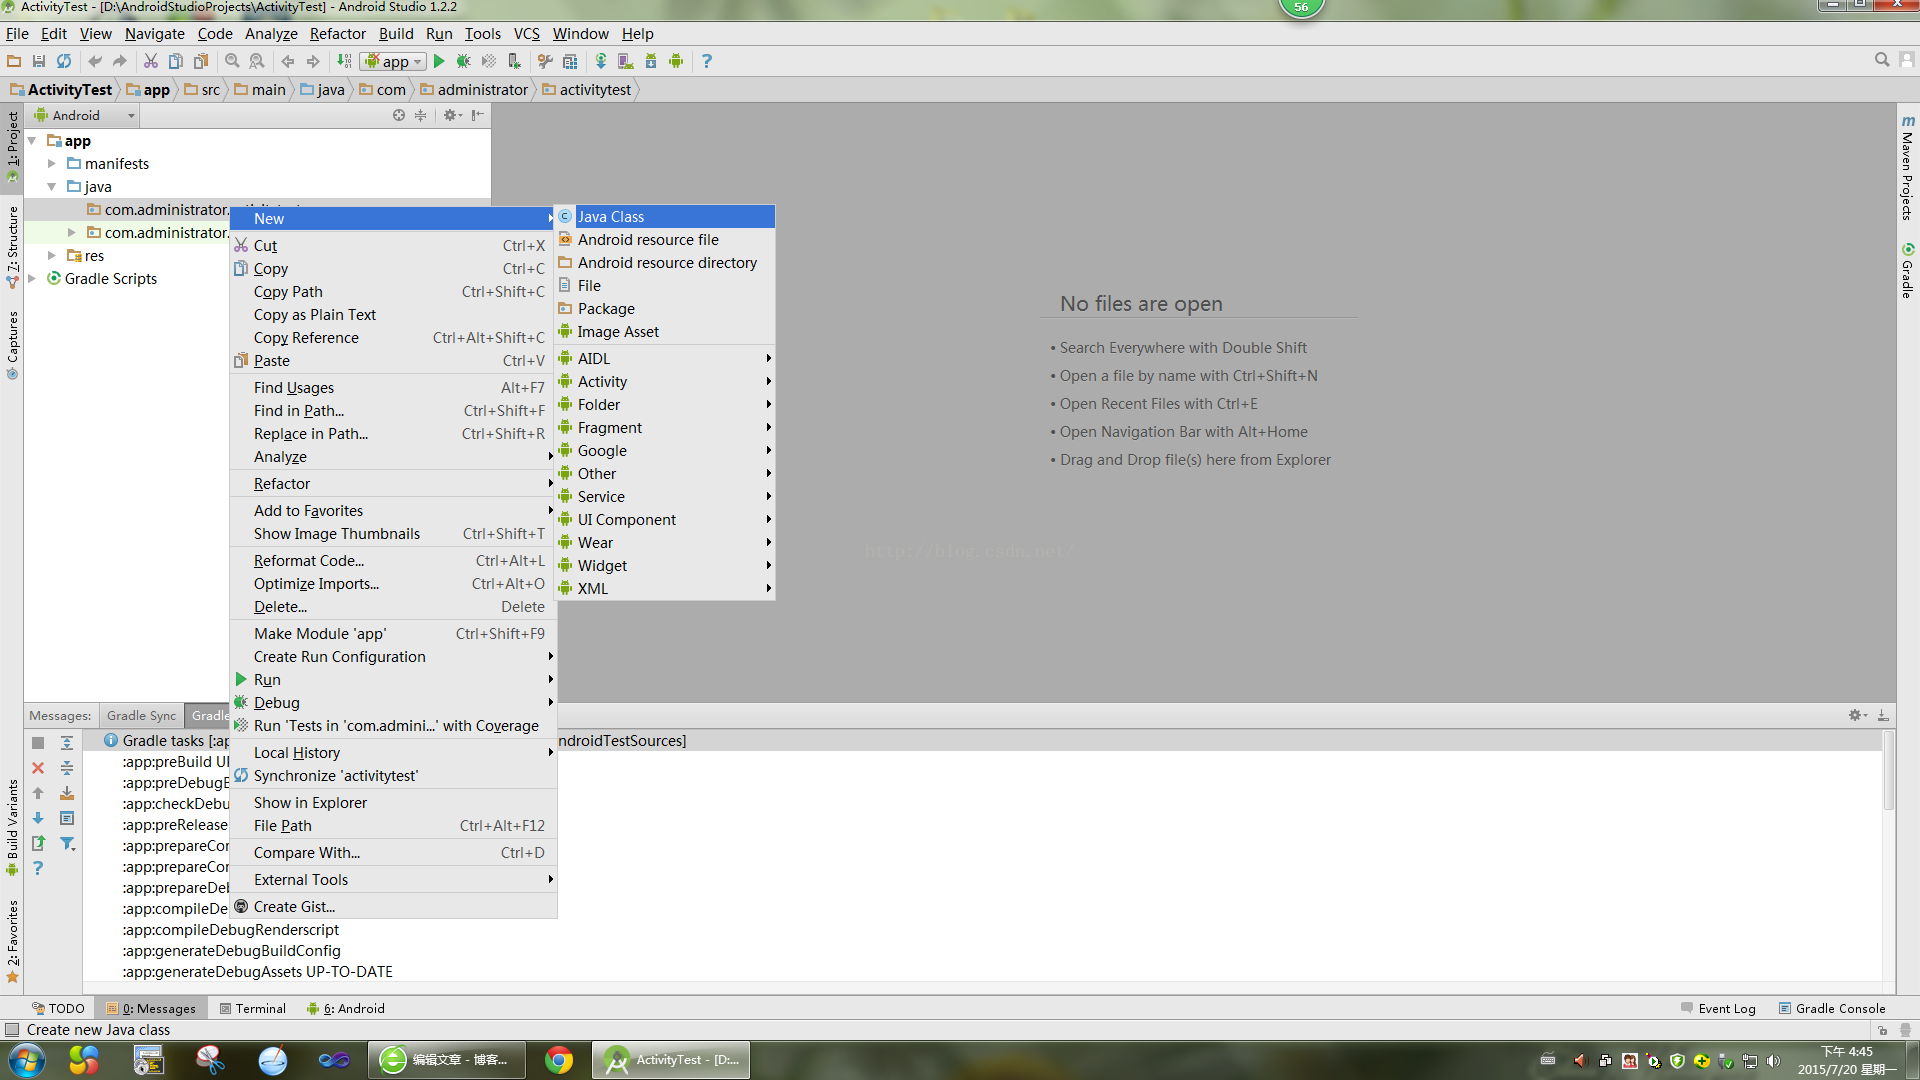Choose Copy Path from context menu

(x=393, y=292)
